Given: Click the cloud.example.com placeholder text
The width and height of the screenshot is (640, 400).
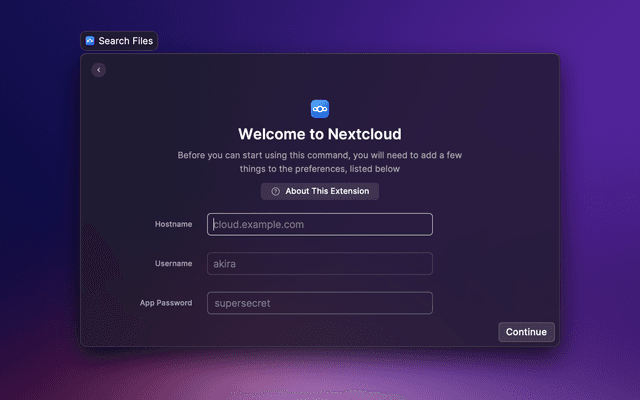Looking at the screenshot, I should click(x=260, y=225).
